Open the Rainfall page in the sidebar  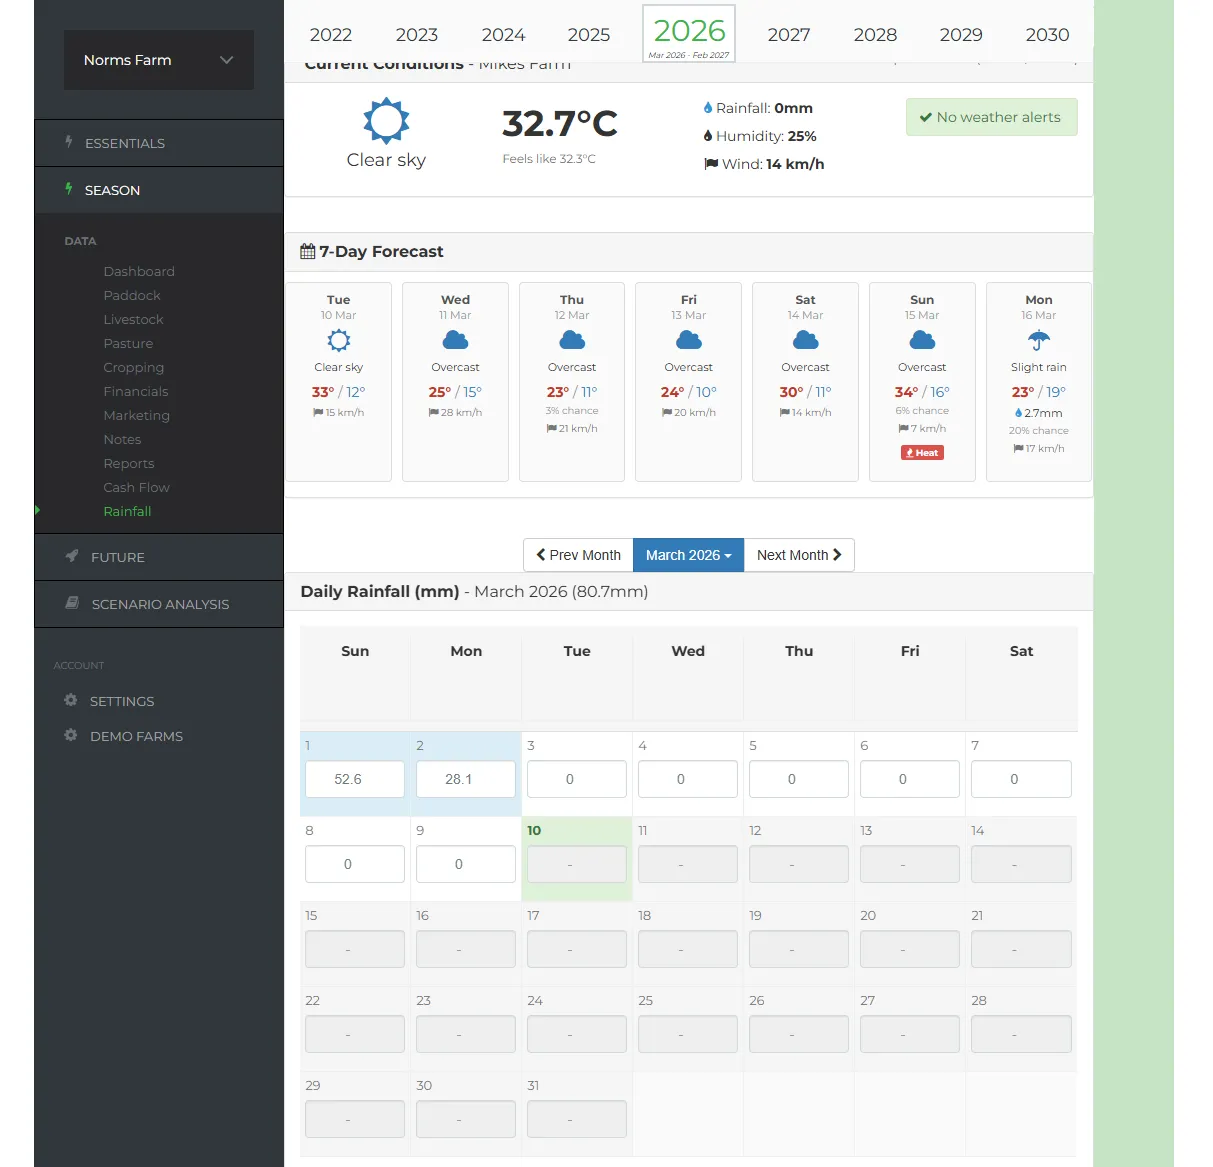point(128,511)
